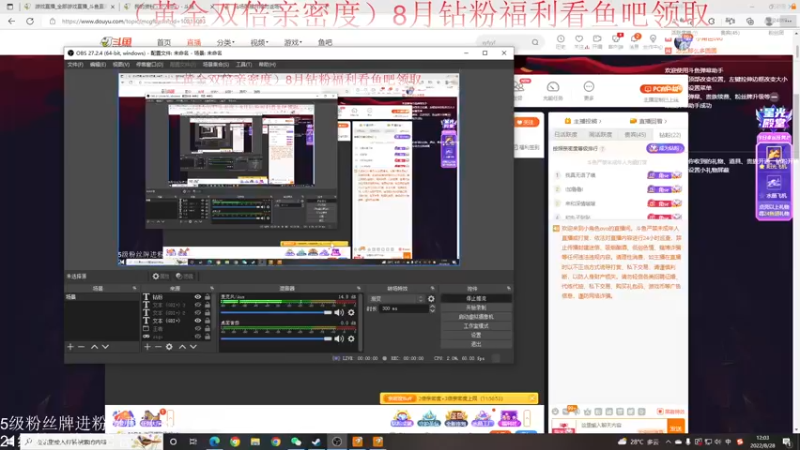
Task: Adjust 麦克风/Aux volume slider
Action: 276,312
